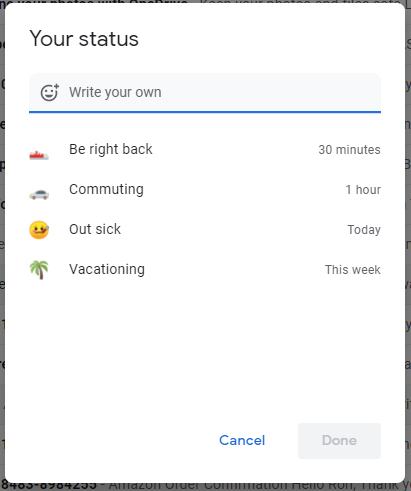
Task: Click the "1 hour" duration label
Action: click(x=363, y=190)
